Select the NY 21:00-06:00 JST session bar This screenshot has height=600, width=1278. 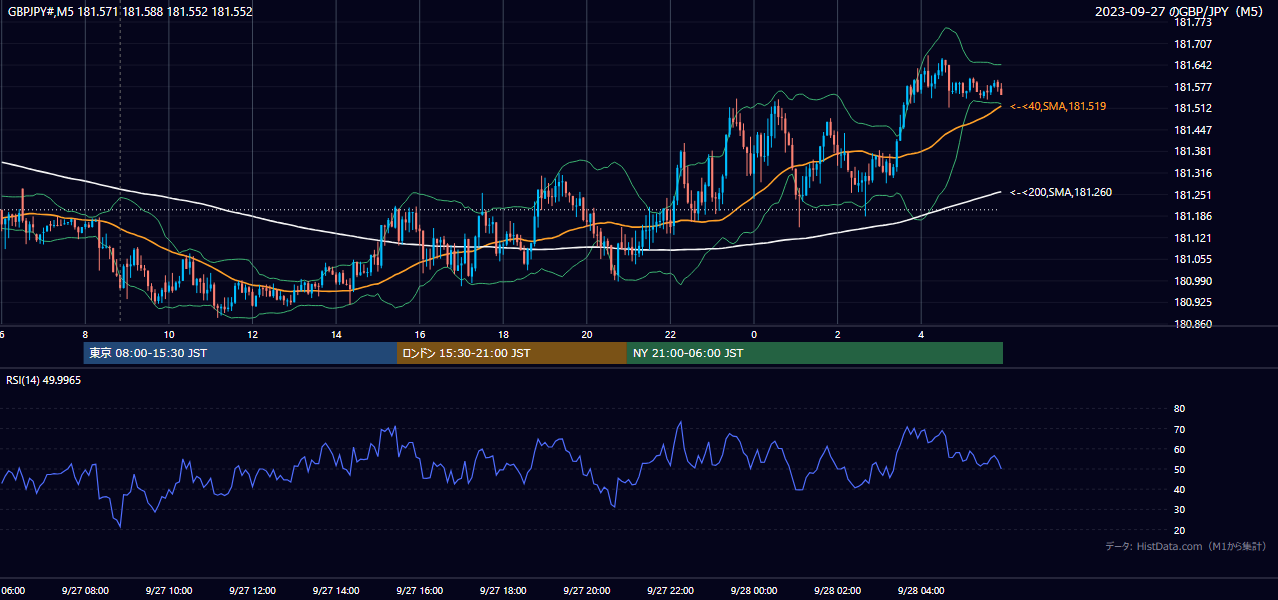815,353
